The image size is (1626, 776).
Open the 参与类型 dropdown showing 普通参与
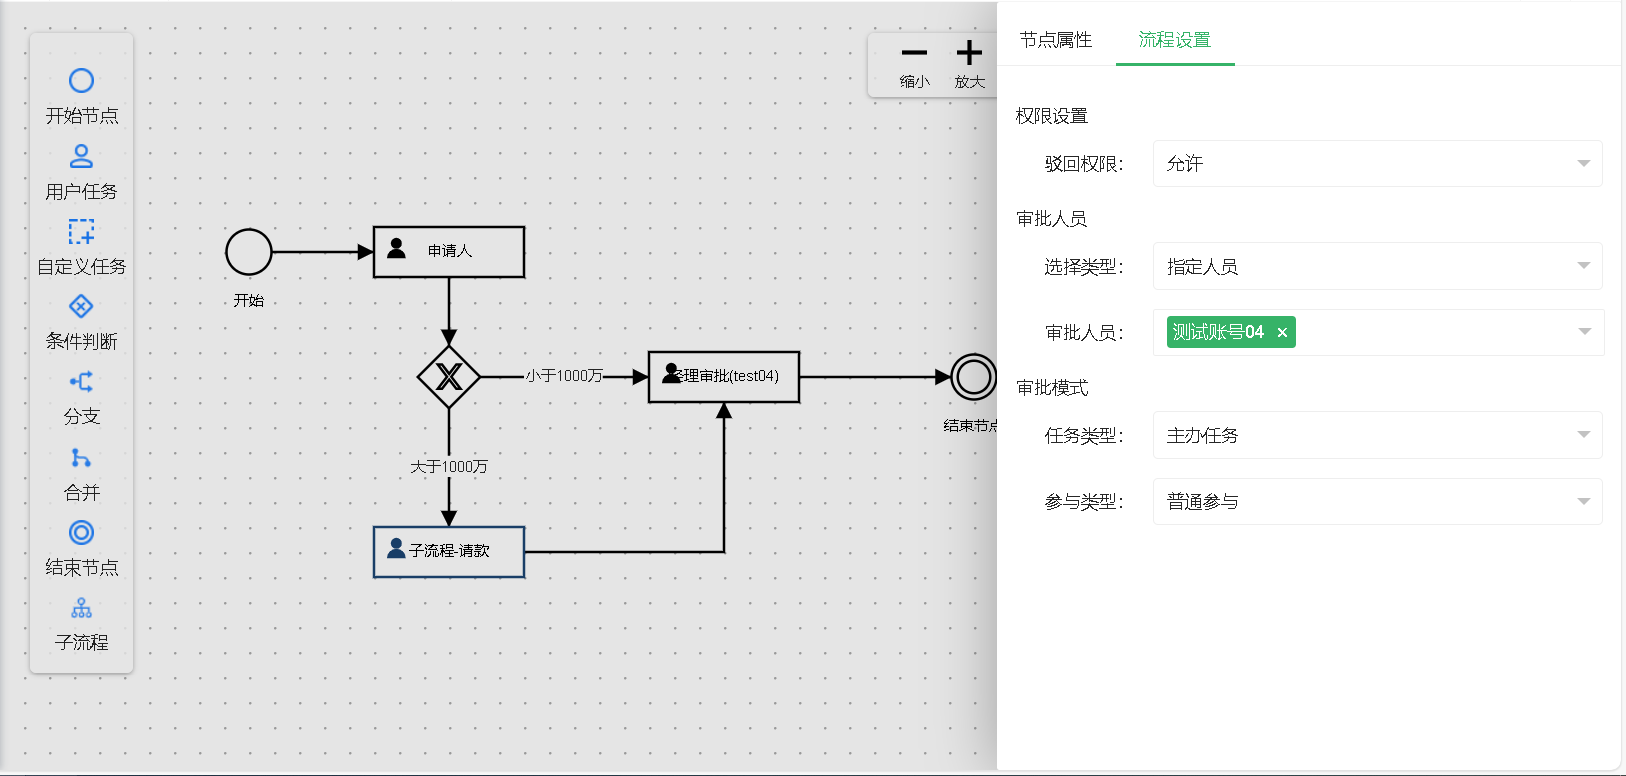[x=1378, y=502]
